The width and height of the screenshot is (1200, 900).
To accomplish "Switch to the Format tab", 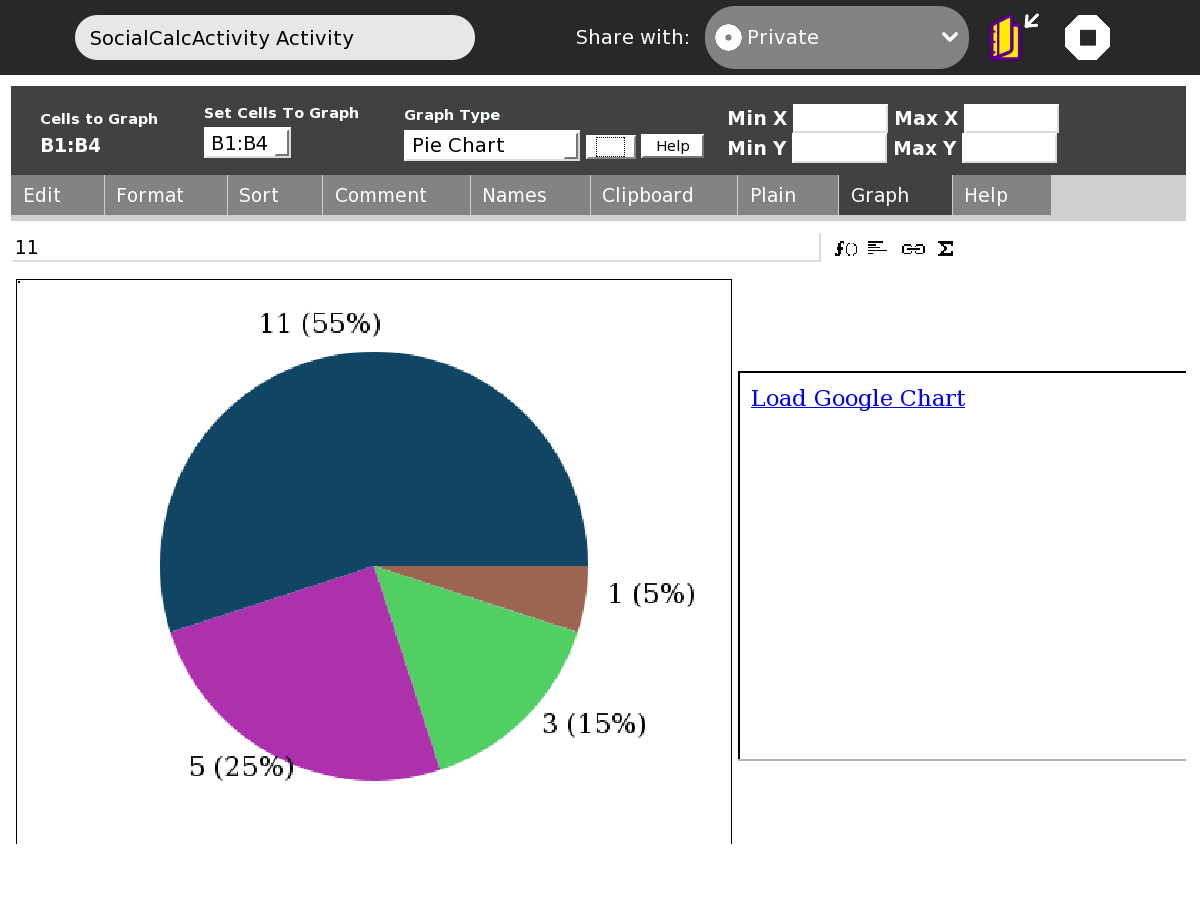I will [166, 195].
